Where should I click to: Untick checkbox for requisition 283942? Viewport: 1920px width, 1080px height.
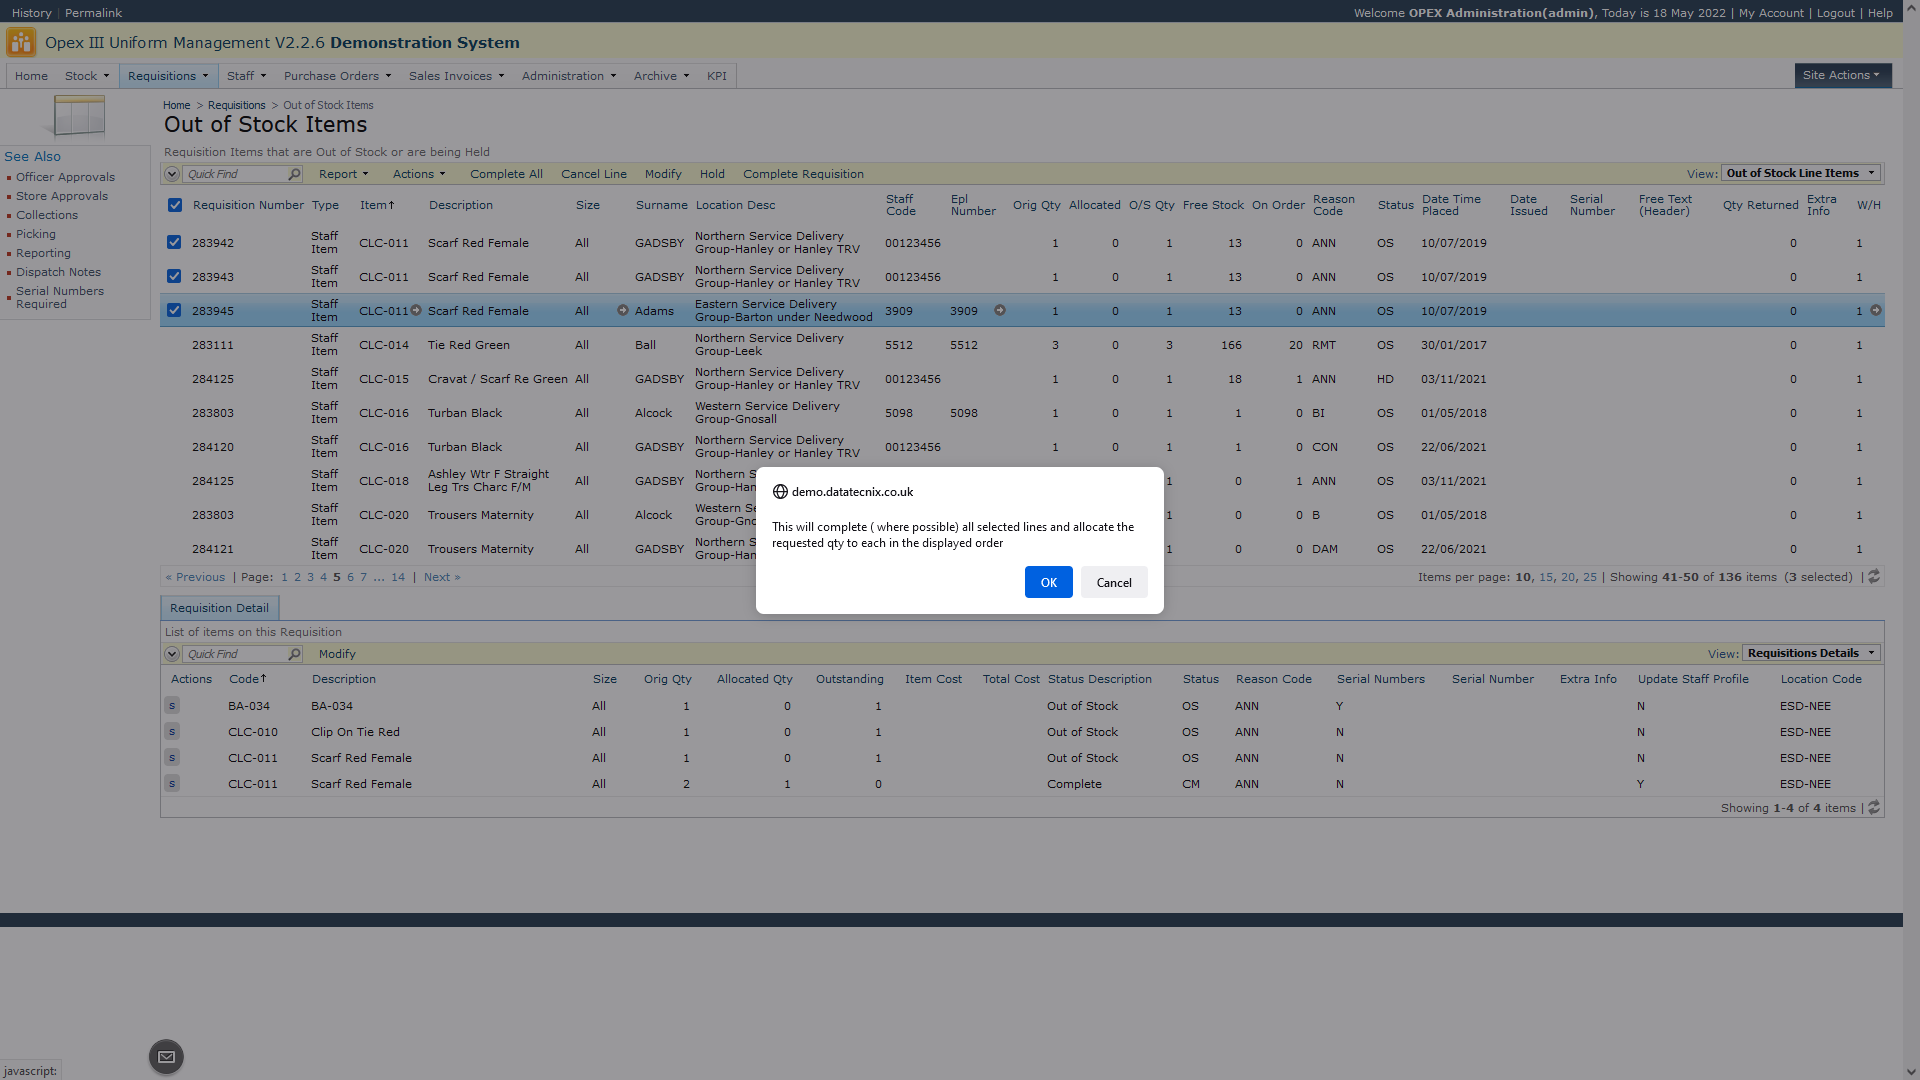(x=174, y=242)
